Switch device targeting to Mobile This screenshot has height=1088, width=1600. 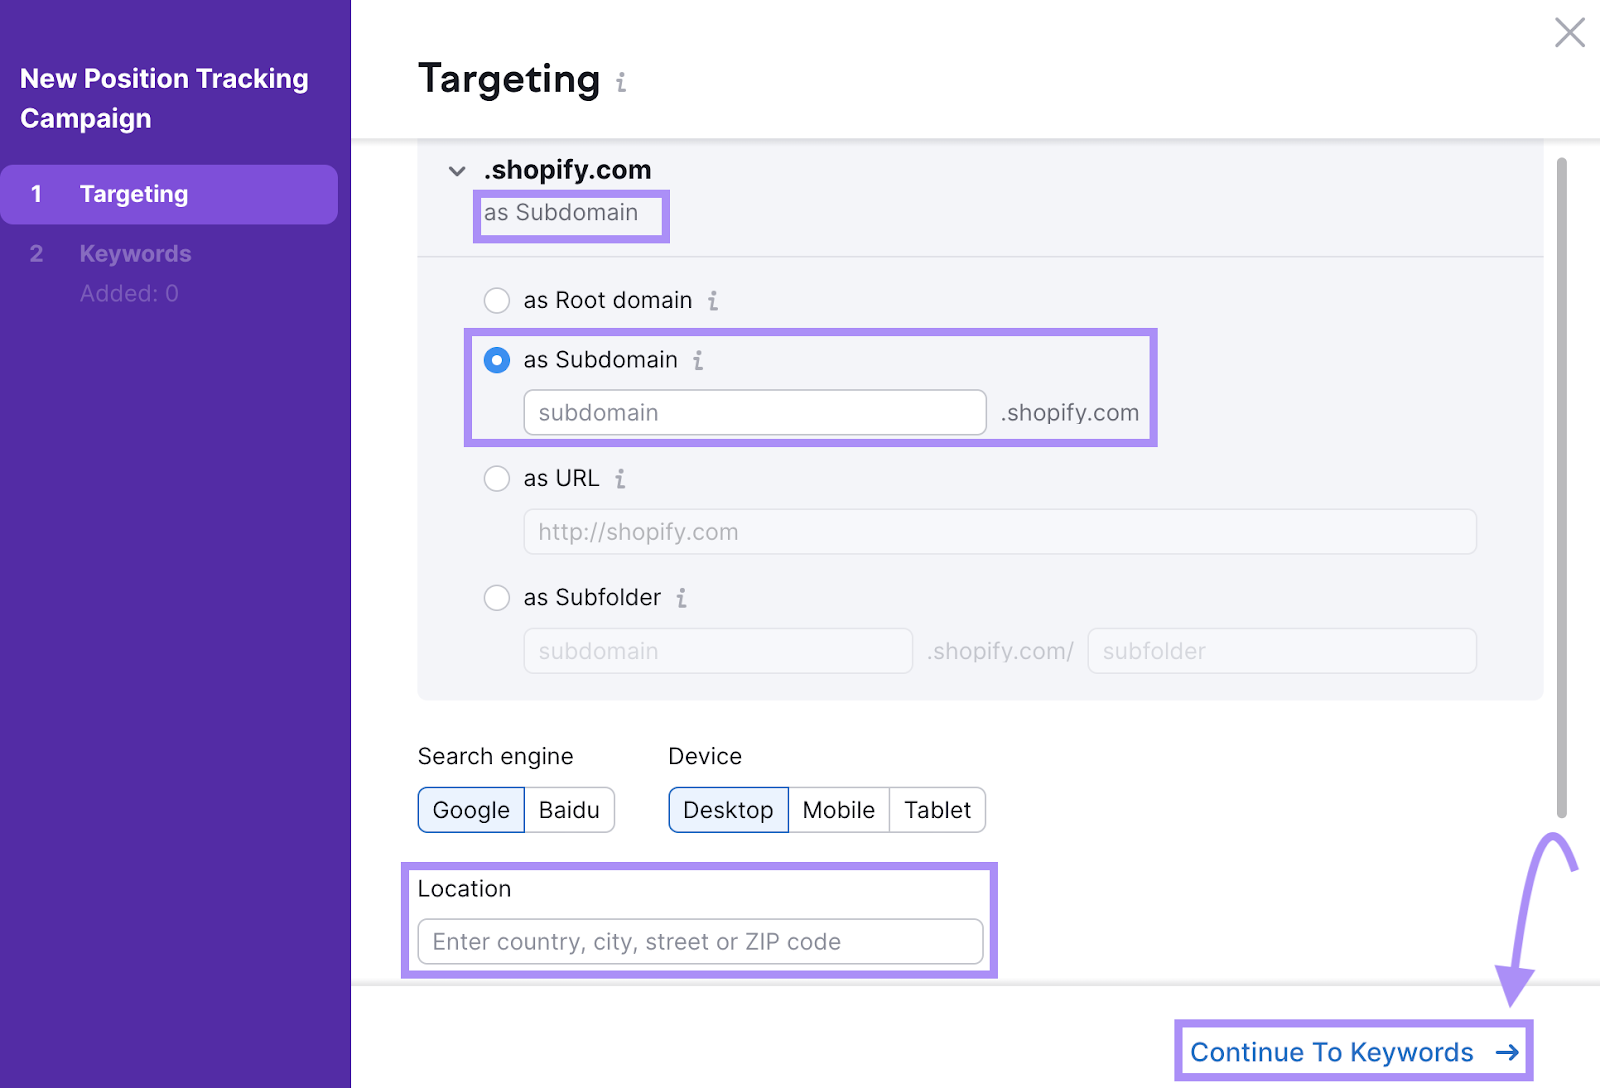point(839,810)
